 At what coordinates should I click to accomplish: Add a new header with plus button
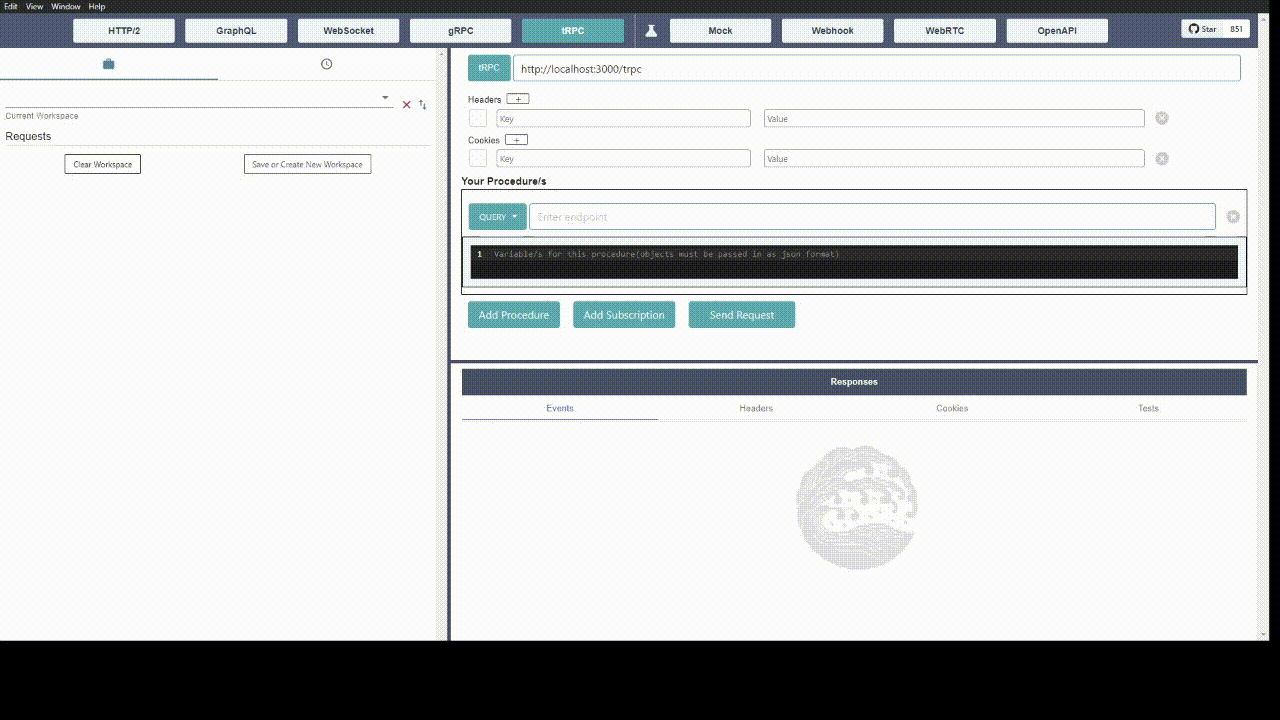point(518,99)
